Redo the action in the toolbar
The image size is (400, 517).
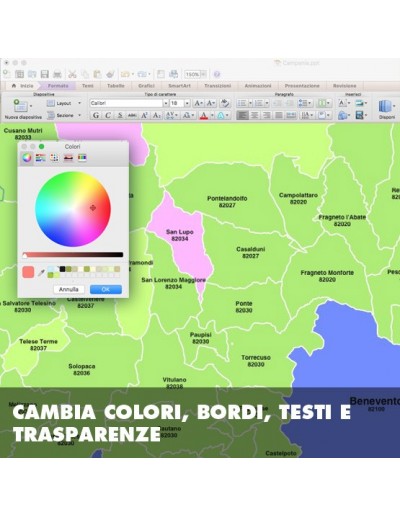click(x=142, y=74)
